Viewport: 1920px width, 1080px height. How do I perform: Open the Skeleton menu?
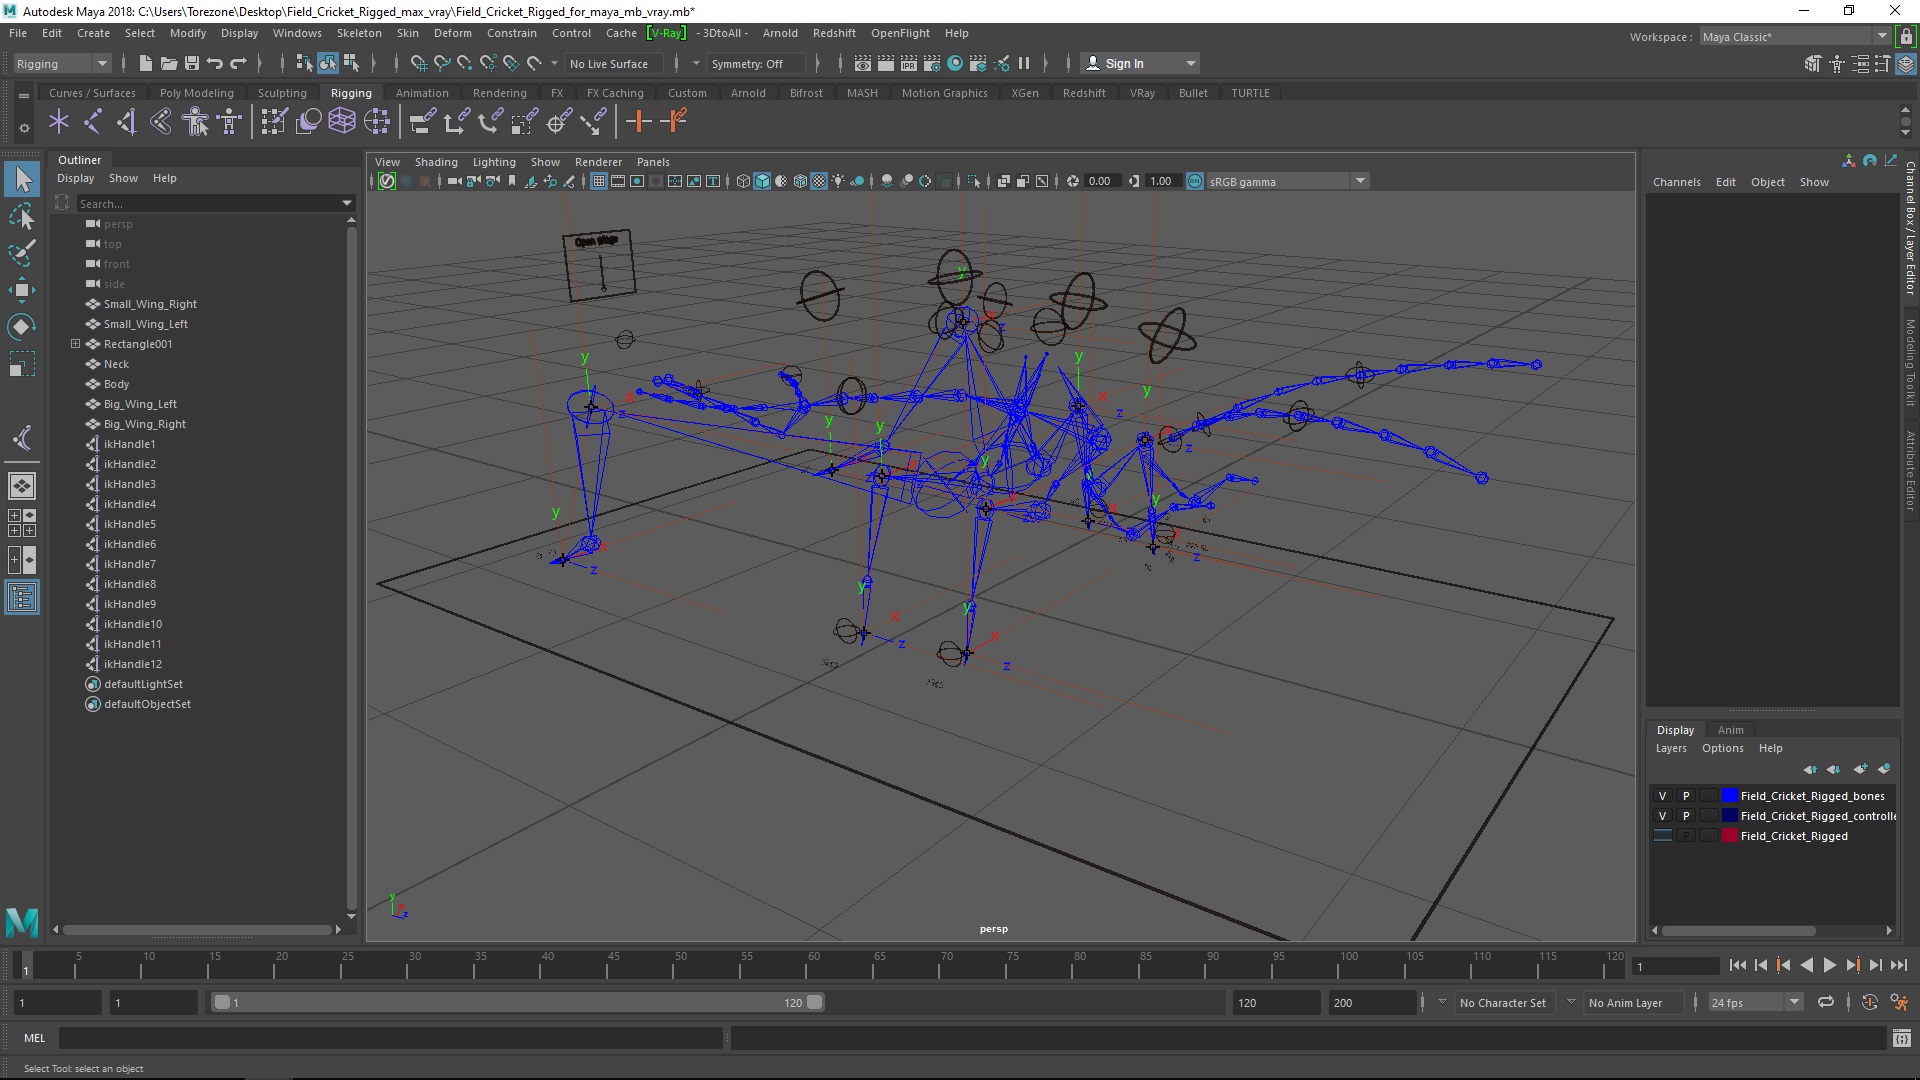358,33
